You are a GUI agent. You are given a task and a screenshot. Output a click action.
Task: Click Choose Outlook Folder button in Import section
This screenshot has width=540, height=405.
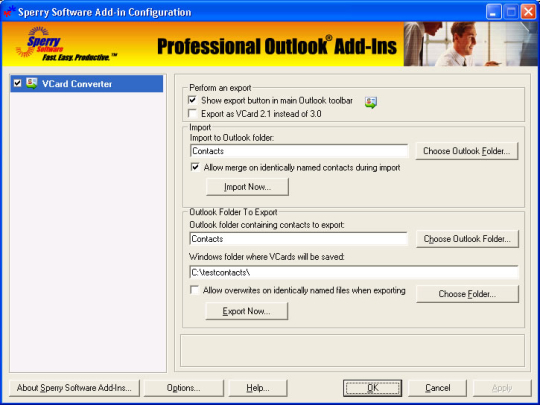point(467,151)
